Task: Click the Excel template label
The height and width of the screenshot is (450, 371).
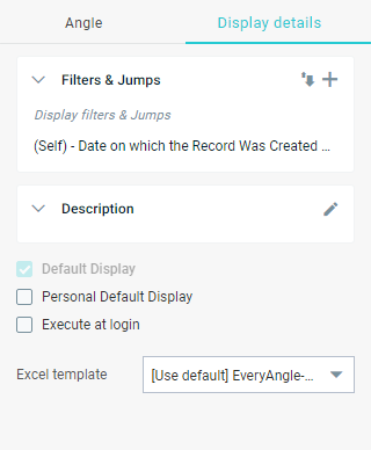Action: click(x=62, y=374)
